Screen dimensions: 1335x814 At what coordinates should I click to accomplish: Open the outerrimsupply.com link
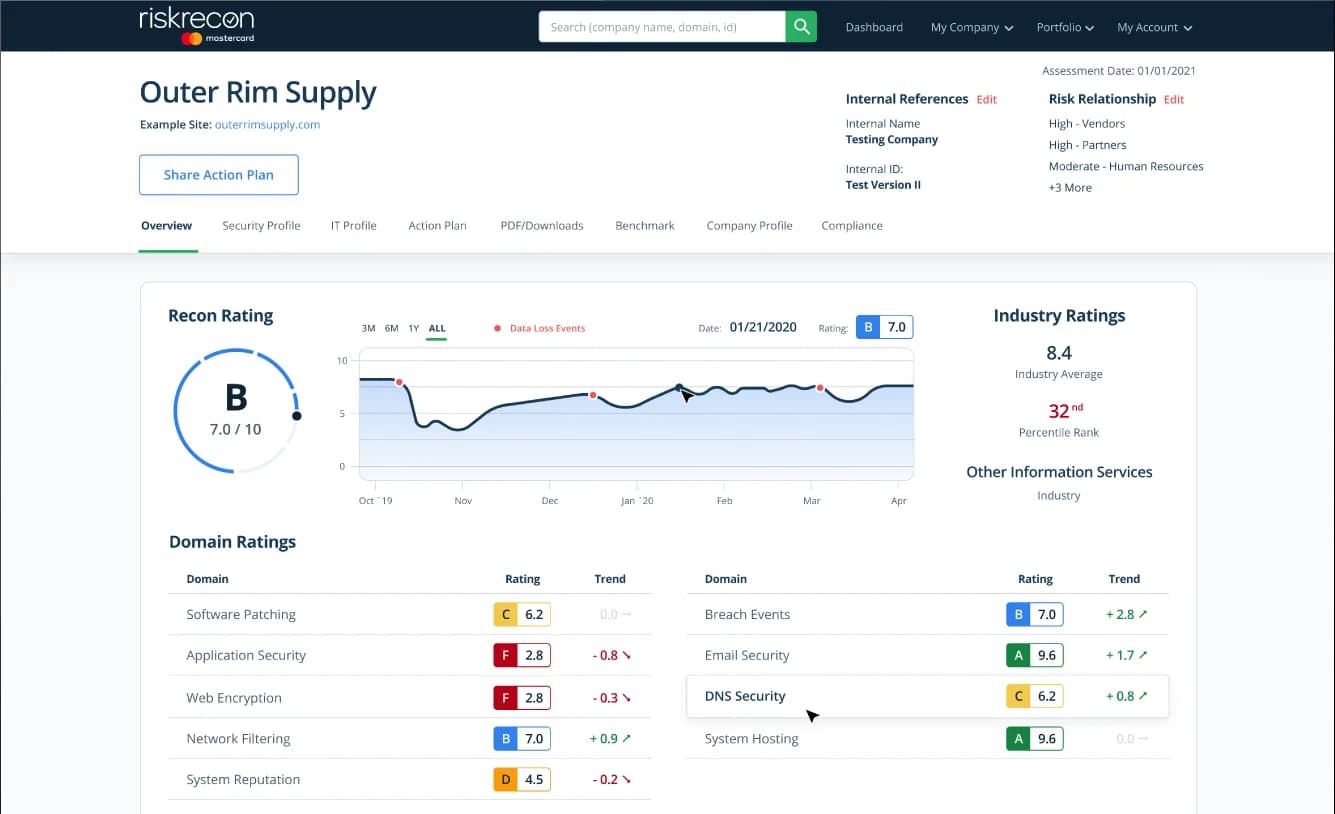point(267,125)
